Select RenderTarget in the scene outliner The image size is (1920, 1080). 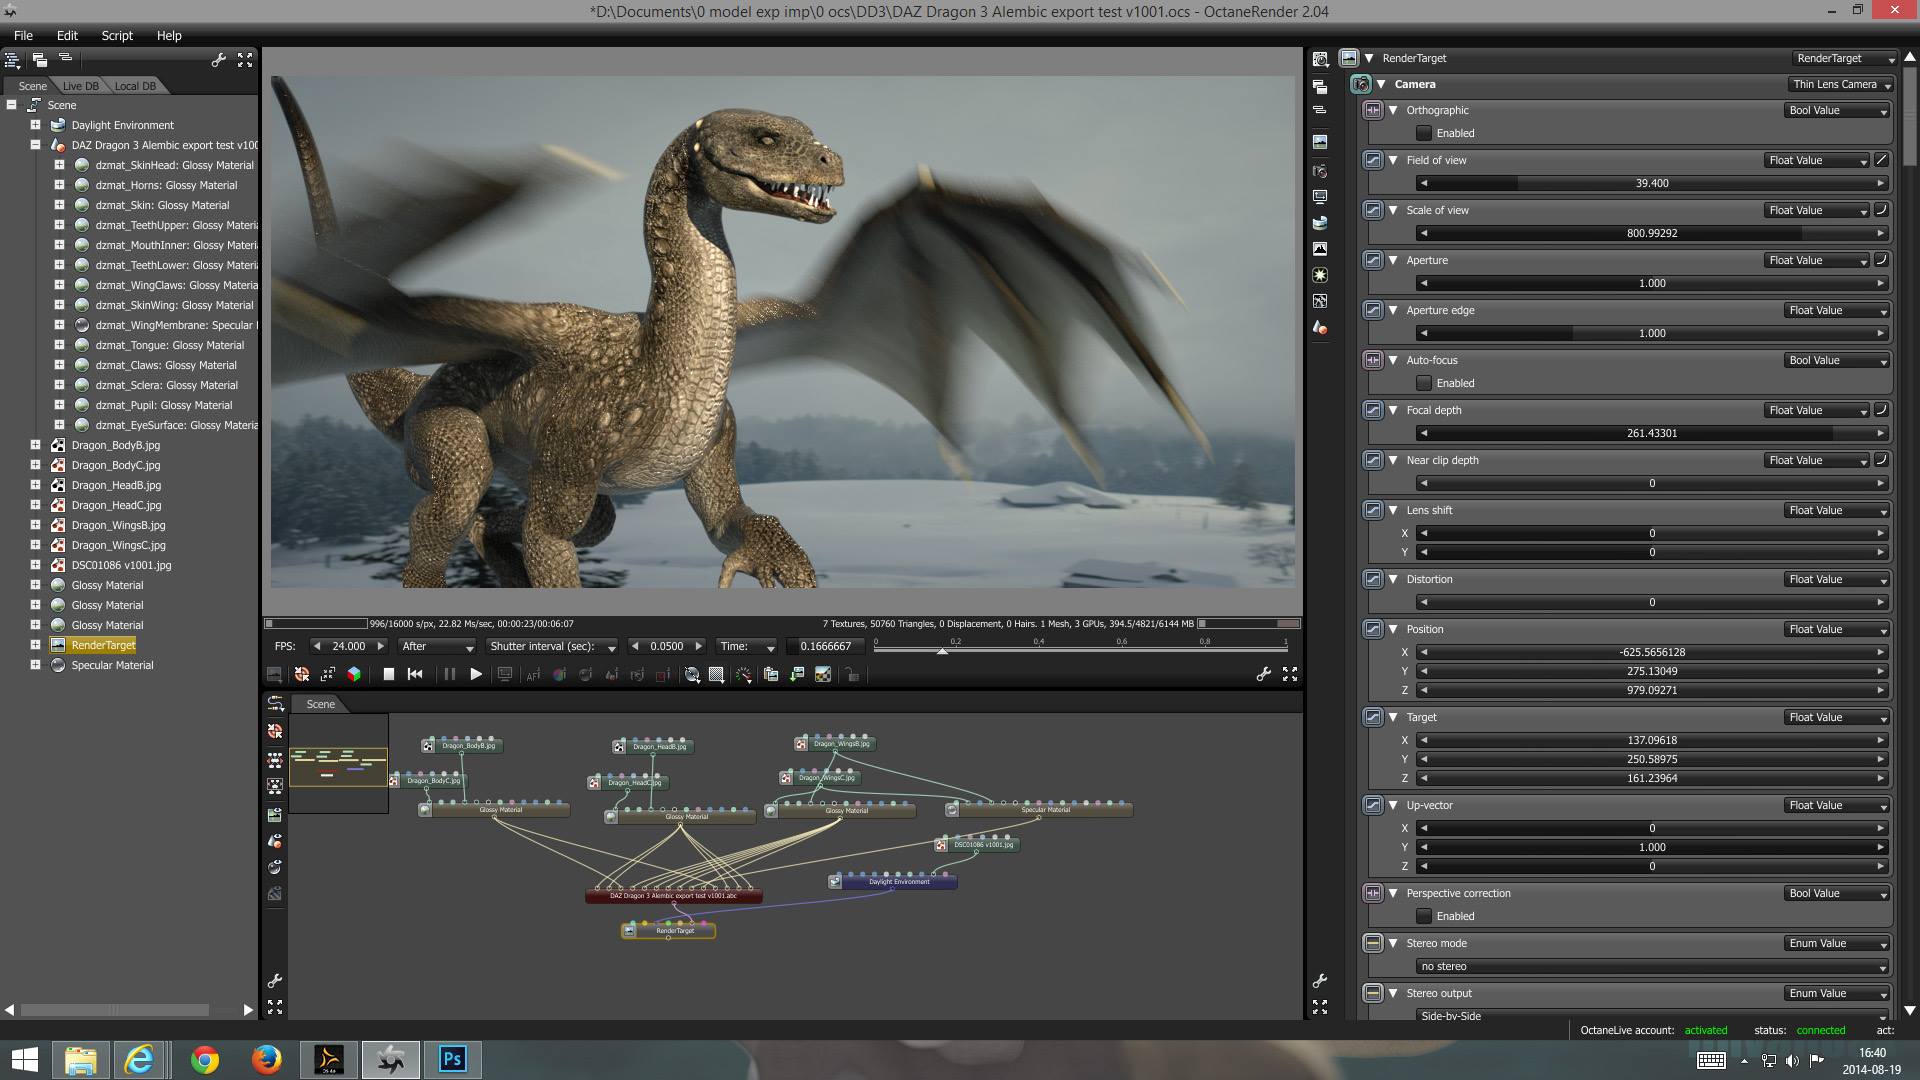click(103, 645)
